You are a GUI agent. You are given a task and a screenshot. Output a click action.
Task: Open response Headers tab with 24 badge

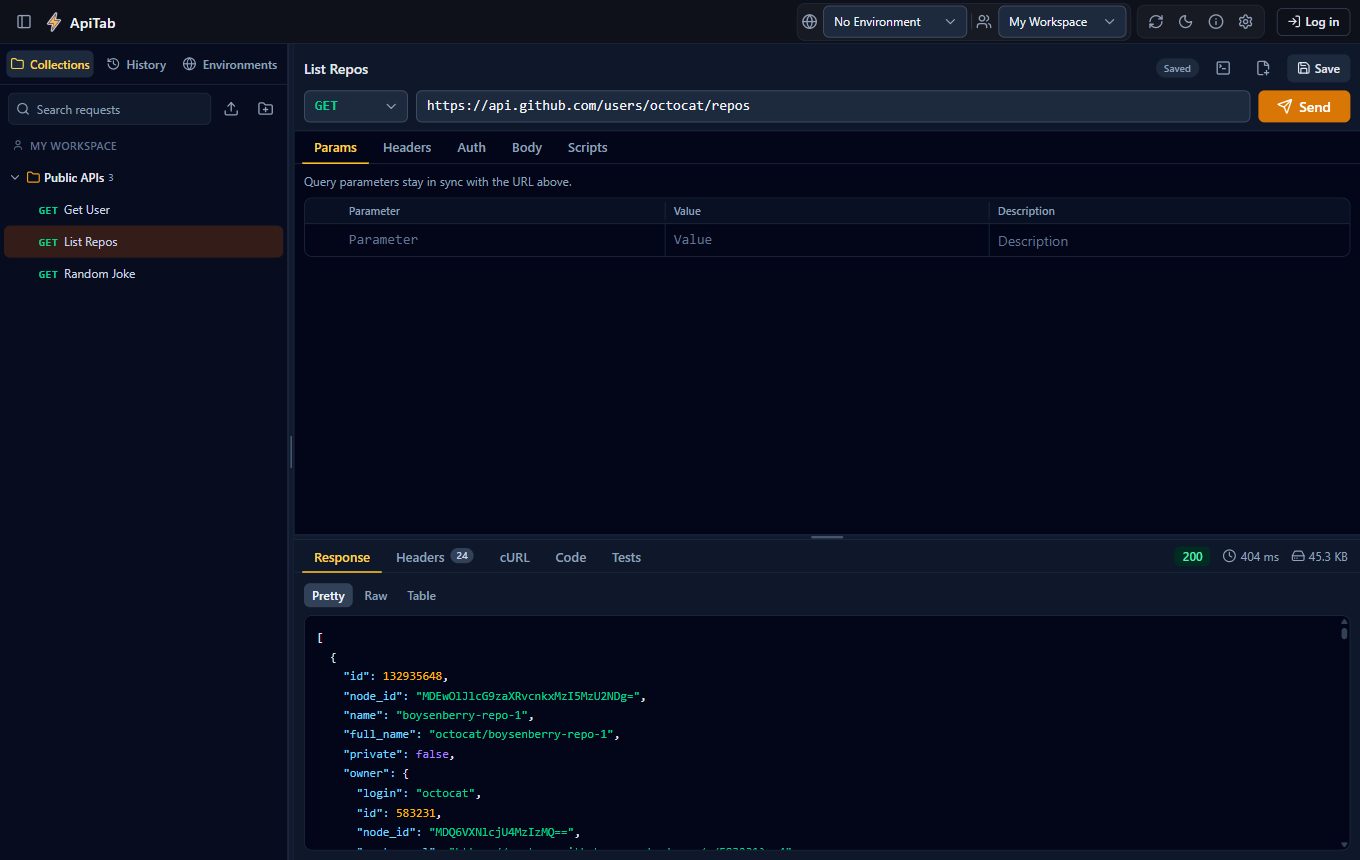434,557
